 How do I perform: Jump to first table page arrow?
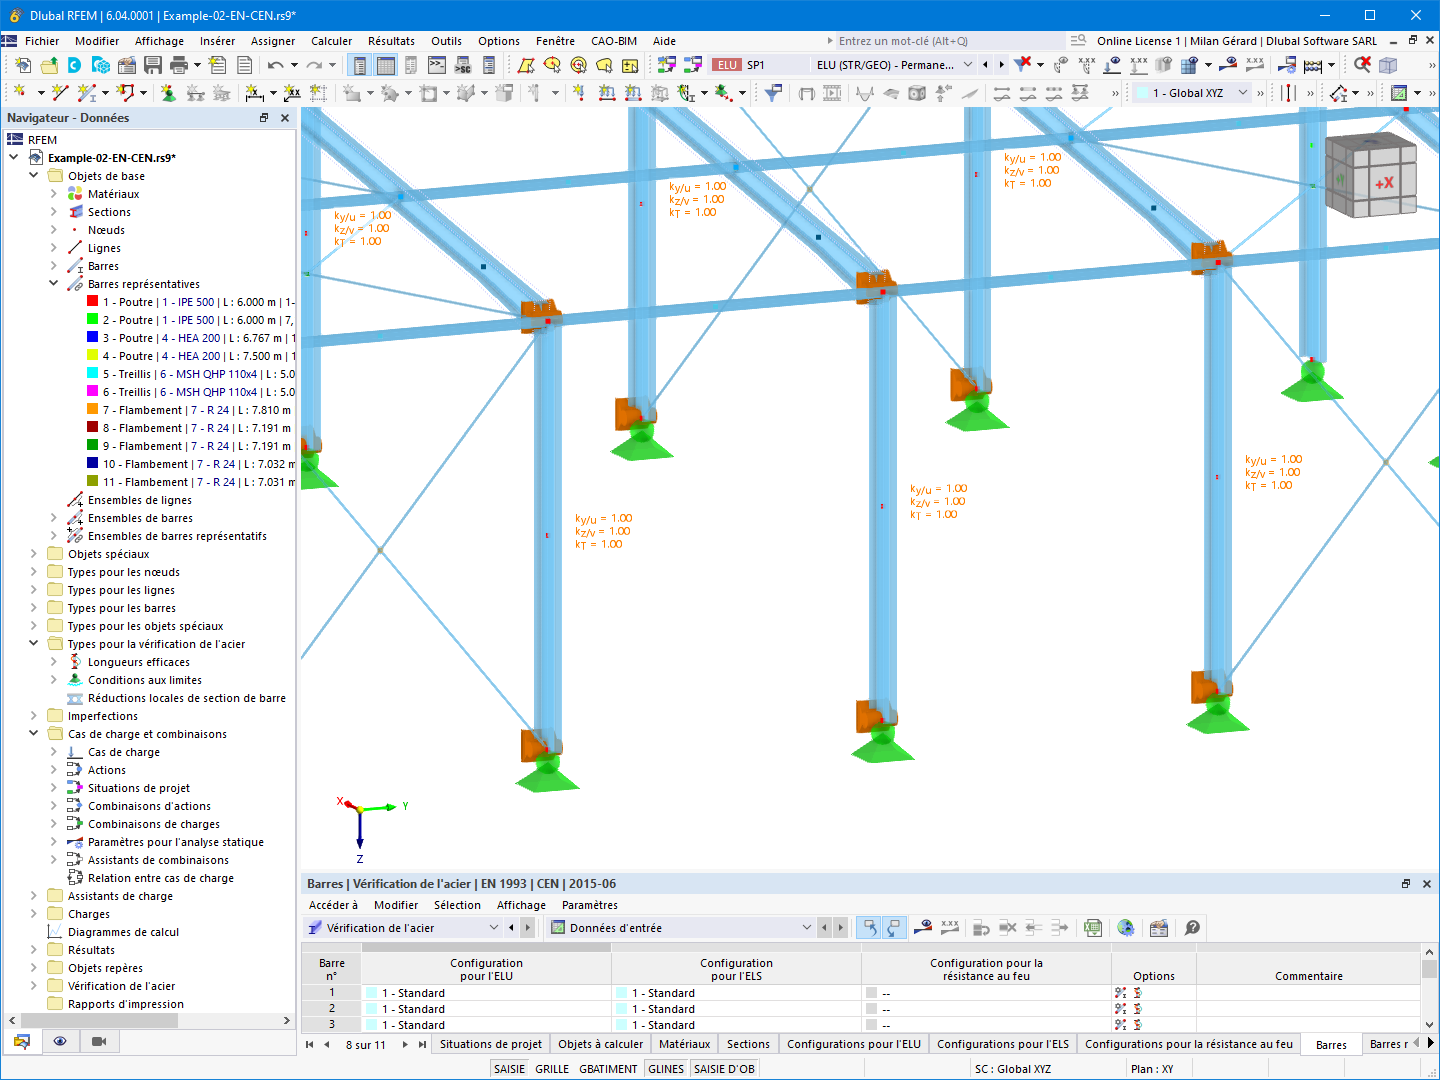310,1044
